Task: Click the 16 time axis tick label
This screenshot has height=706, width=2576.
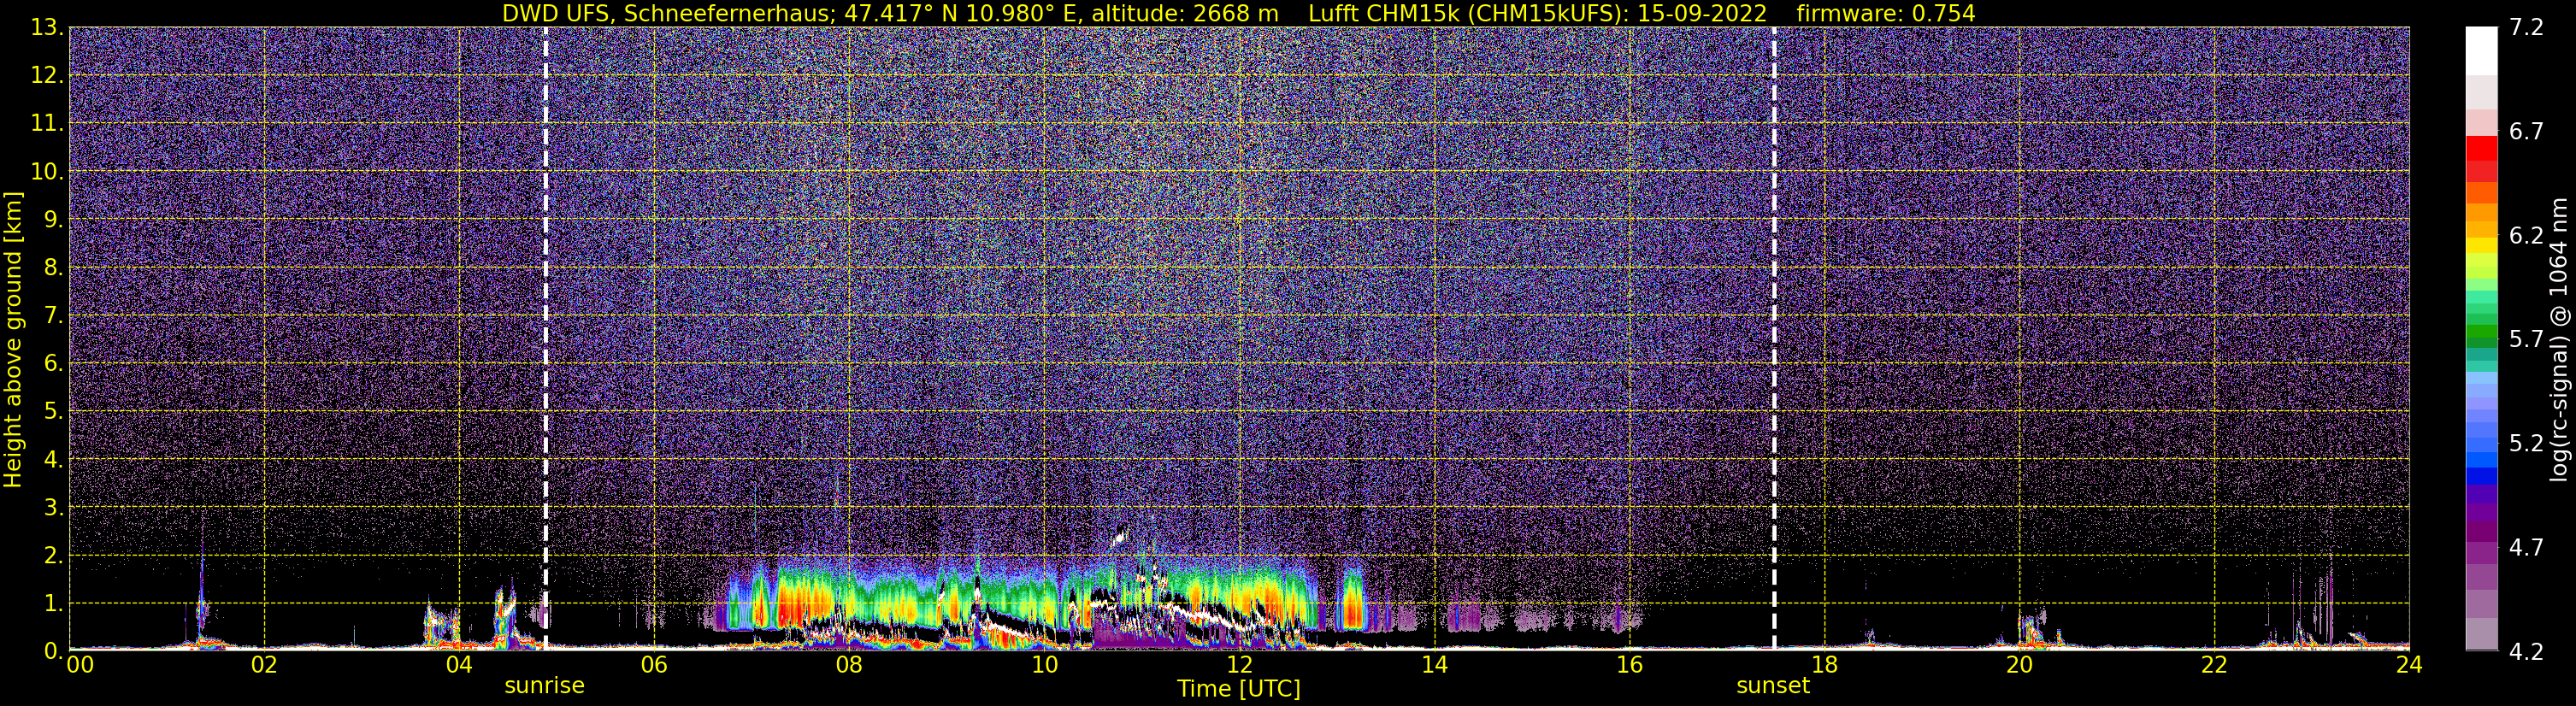Action: click(1629, 665)
